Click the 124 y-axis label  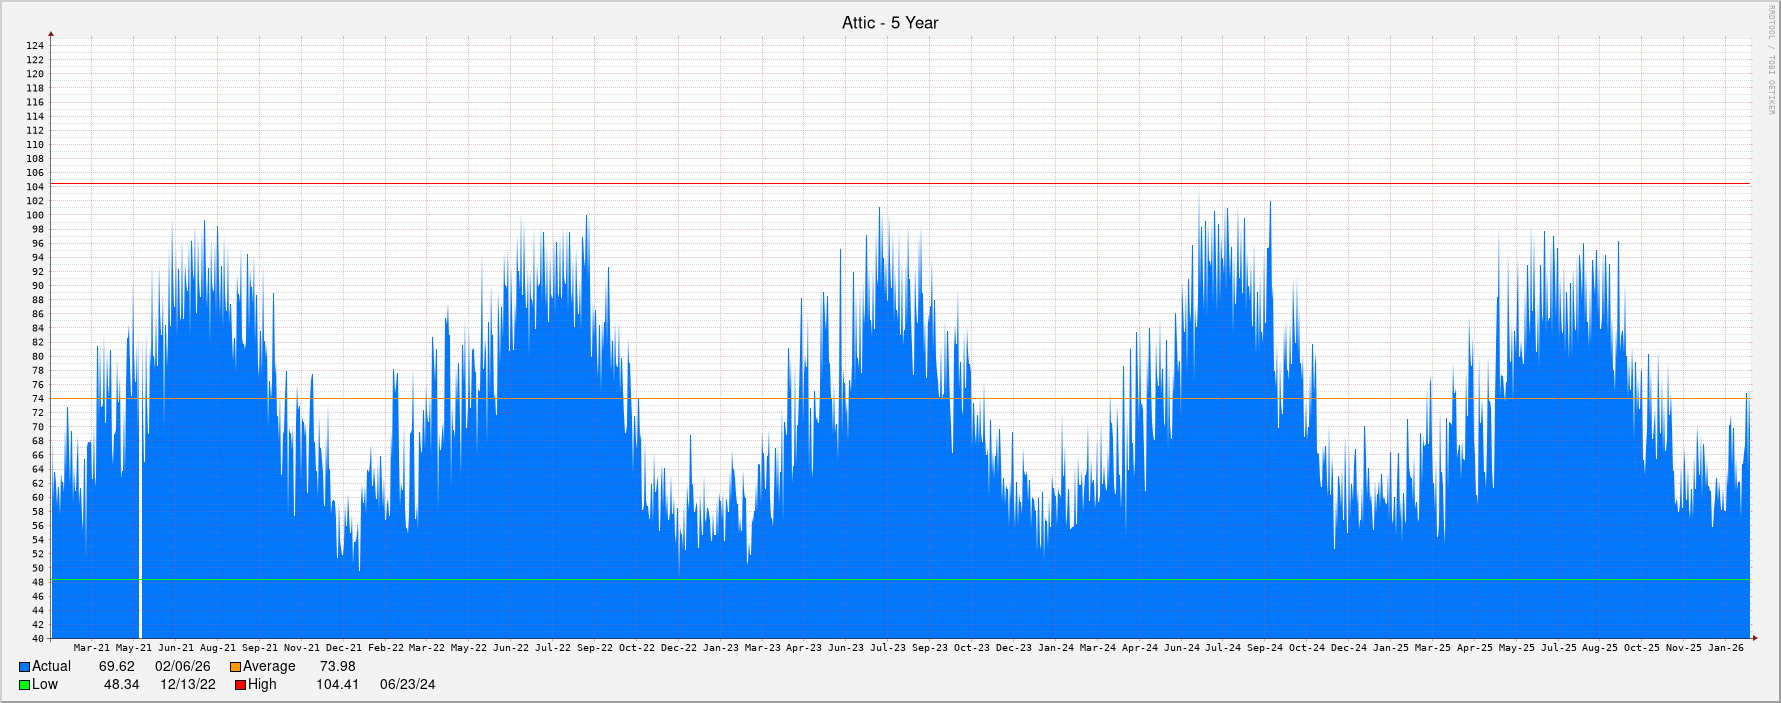coord(35,46)
